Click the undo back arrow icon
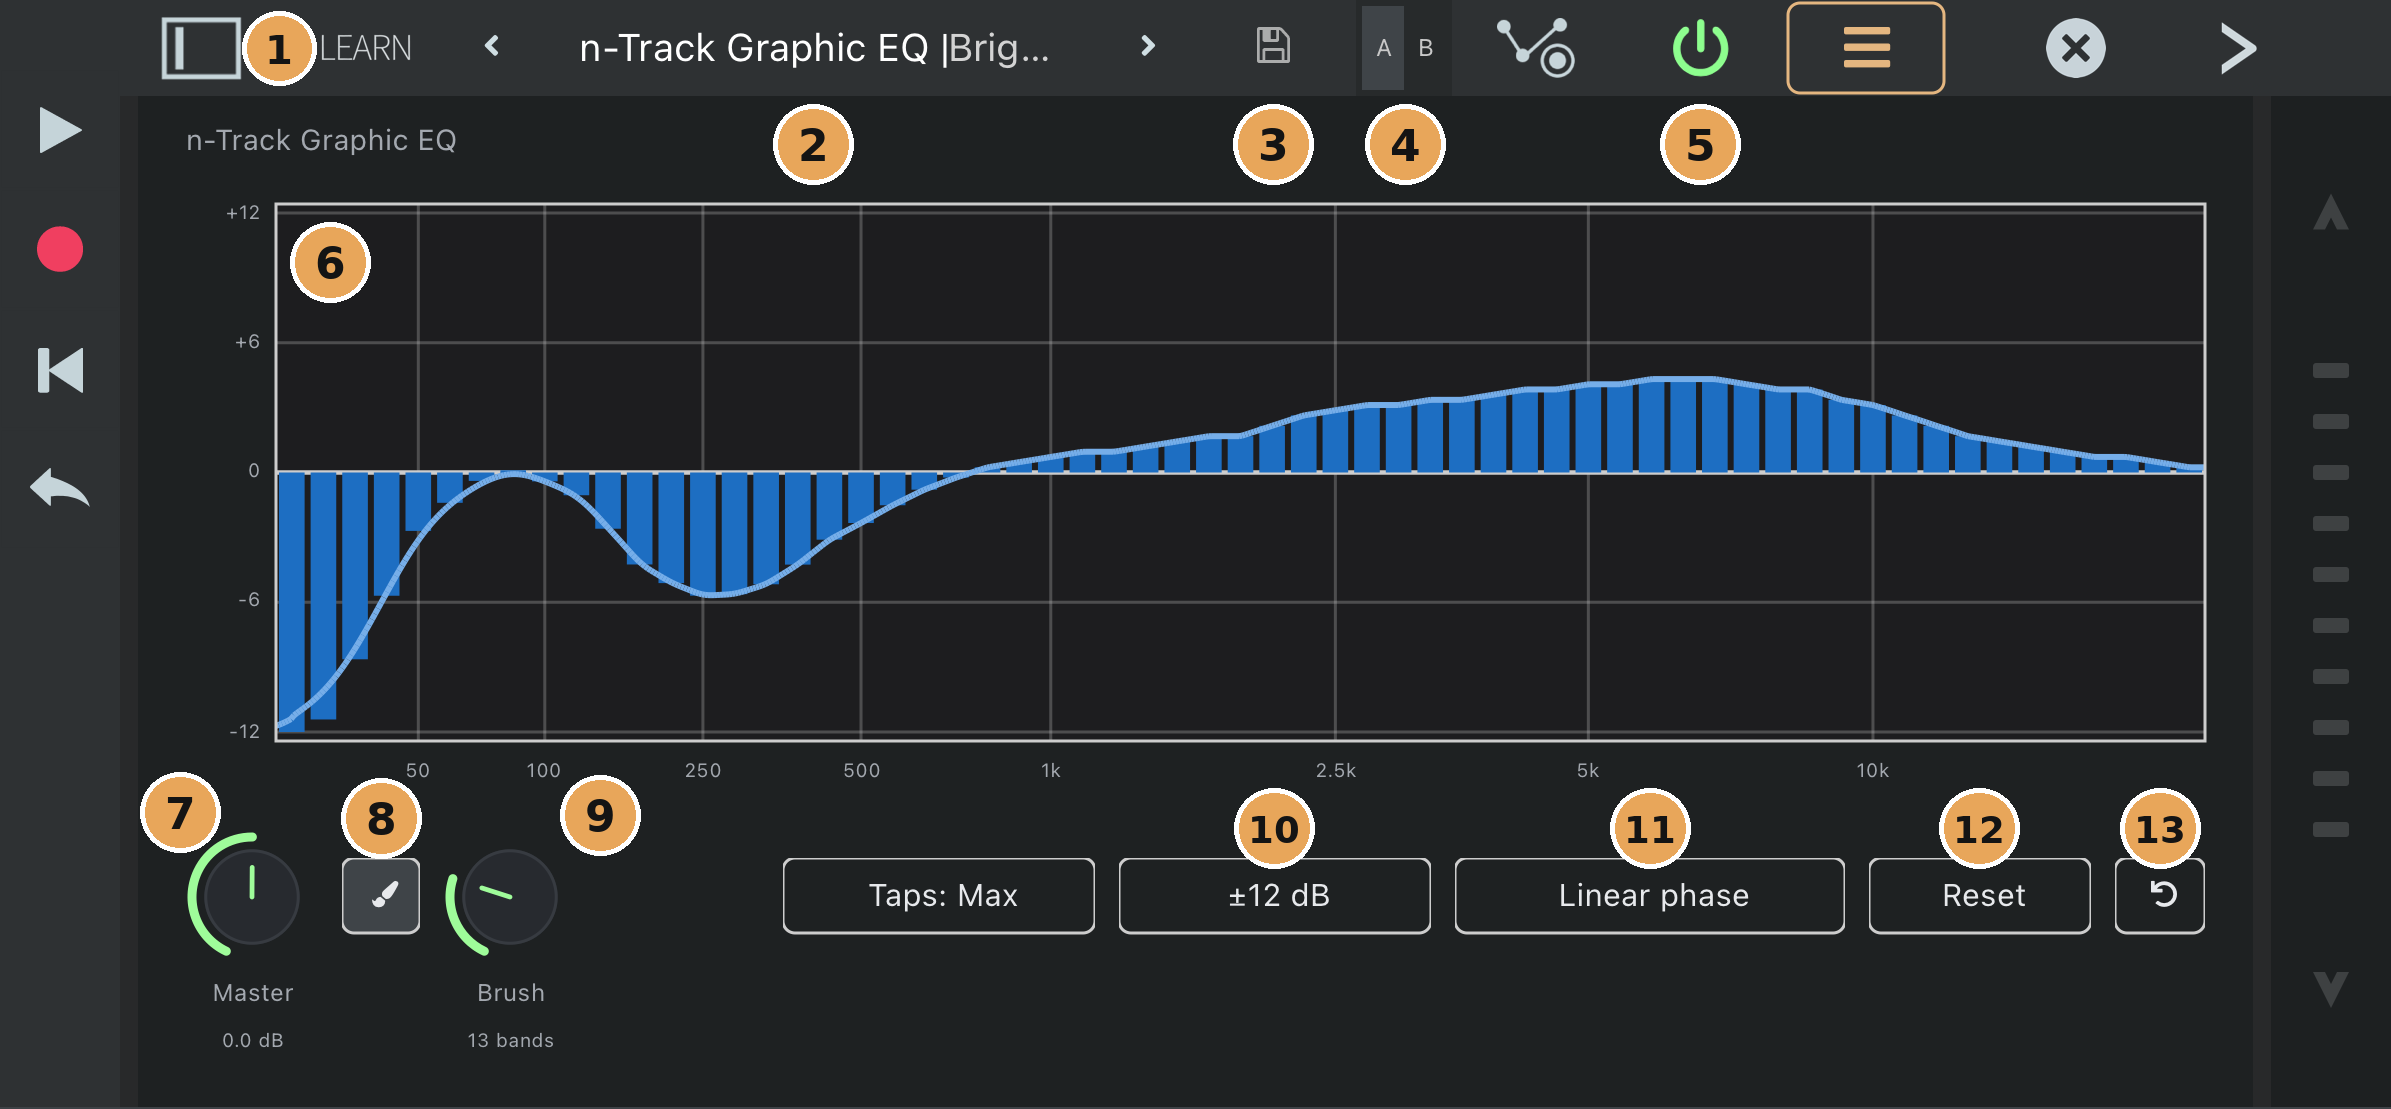 [60, 488]
